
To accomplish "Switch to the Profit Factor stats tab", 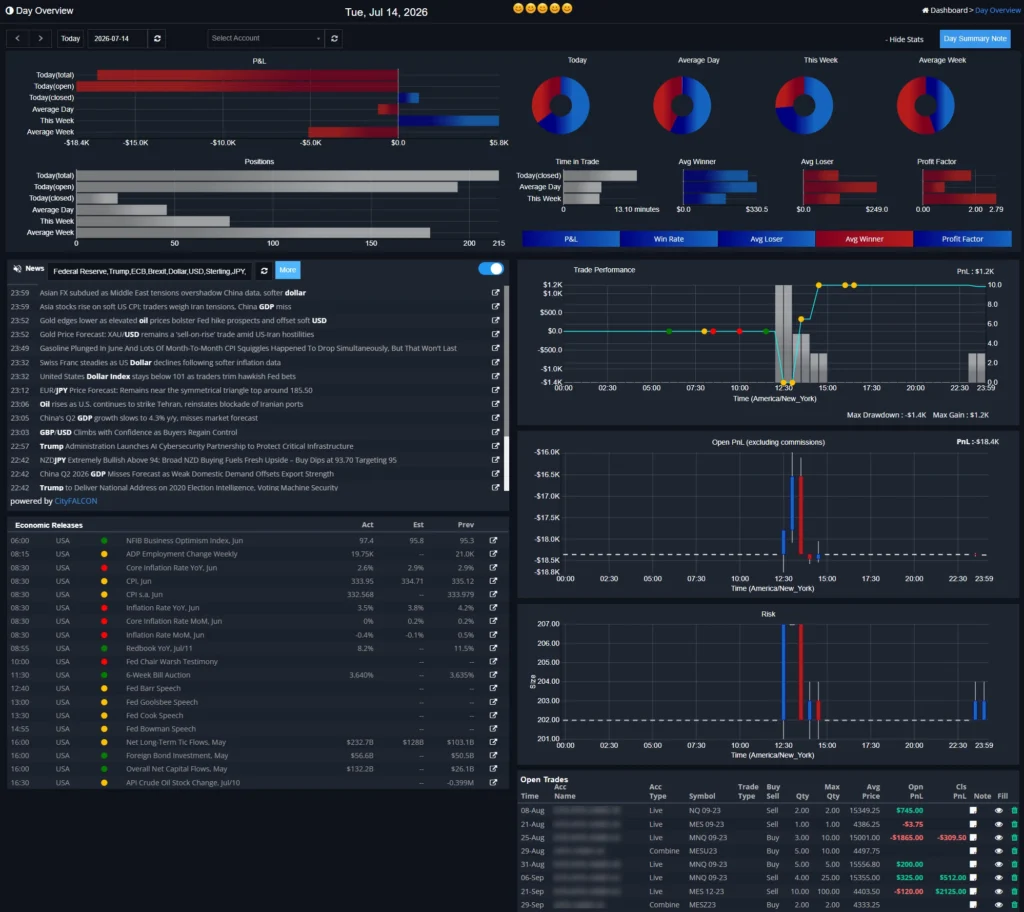I will coord(963,239).
